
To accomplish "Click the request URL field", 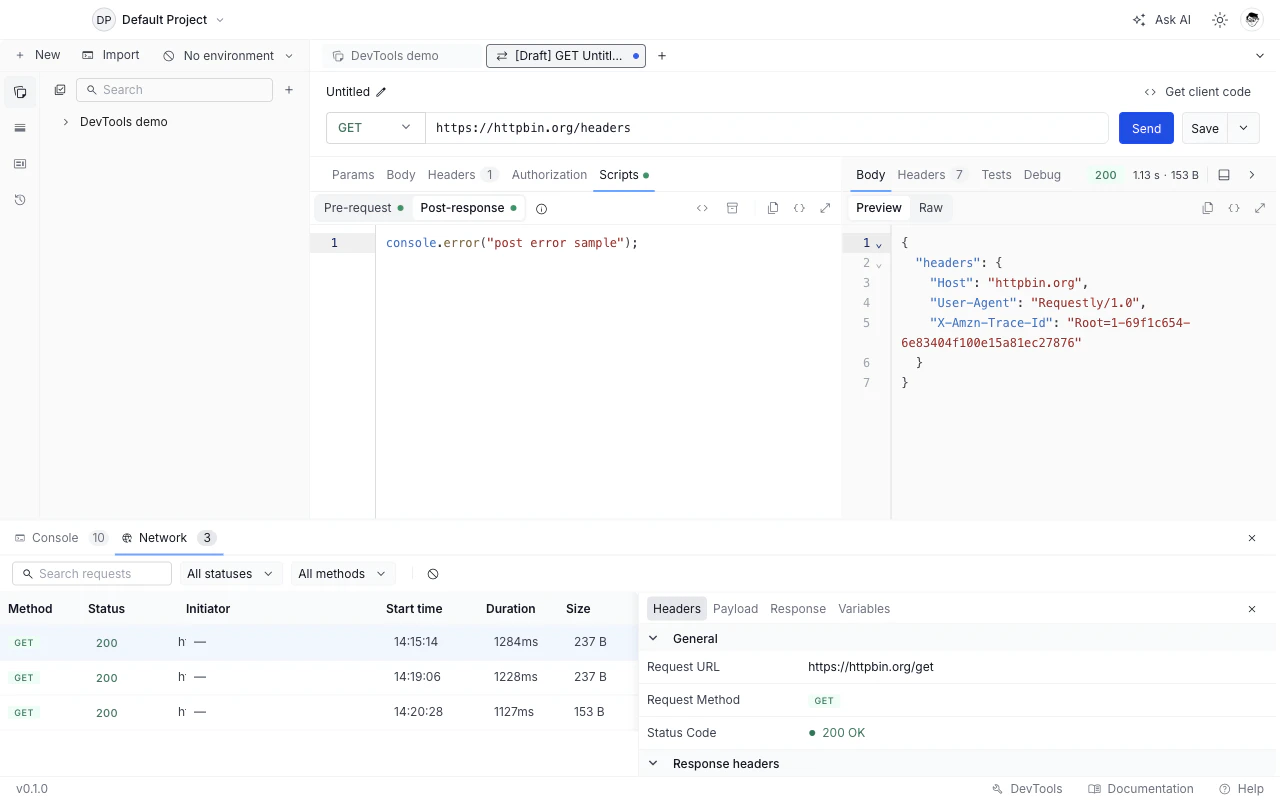I will point(767,128).
